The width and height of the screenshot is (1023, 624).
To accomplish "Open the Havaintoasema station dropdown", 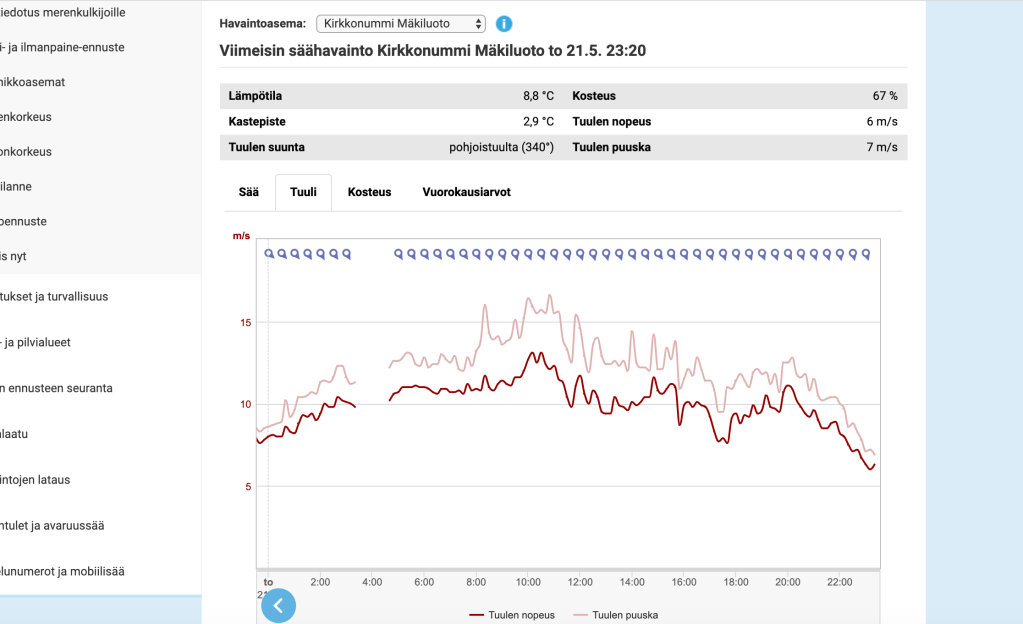I will click(400, 23).
